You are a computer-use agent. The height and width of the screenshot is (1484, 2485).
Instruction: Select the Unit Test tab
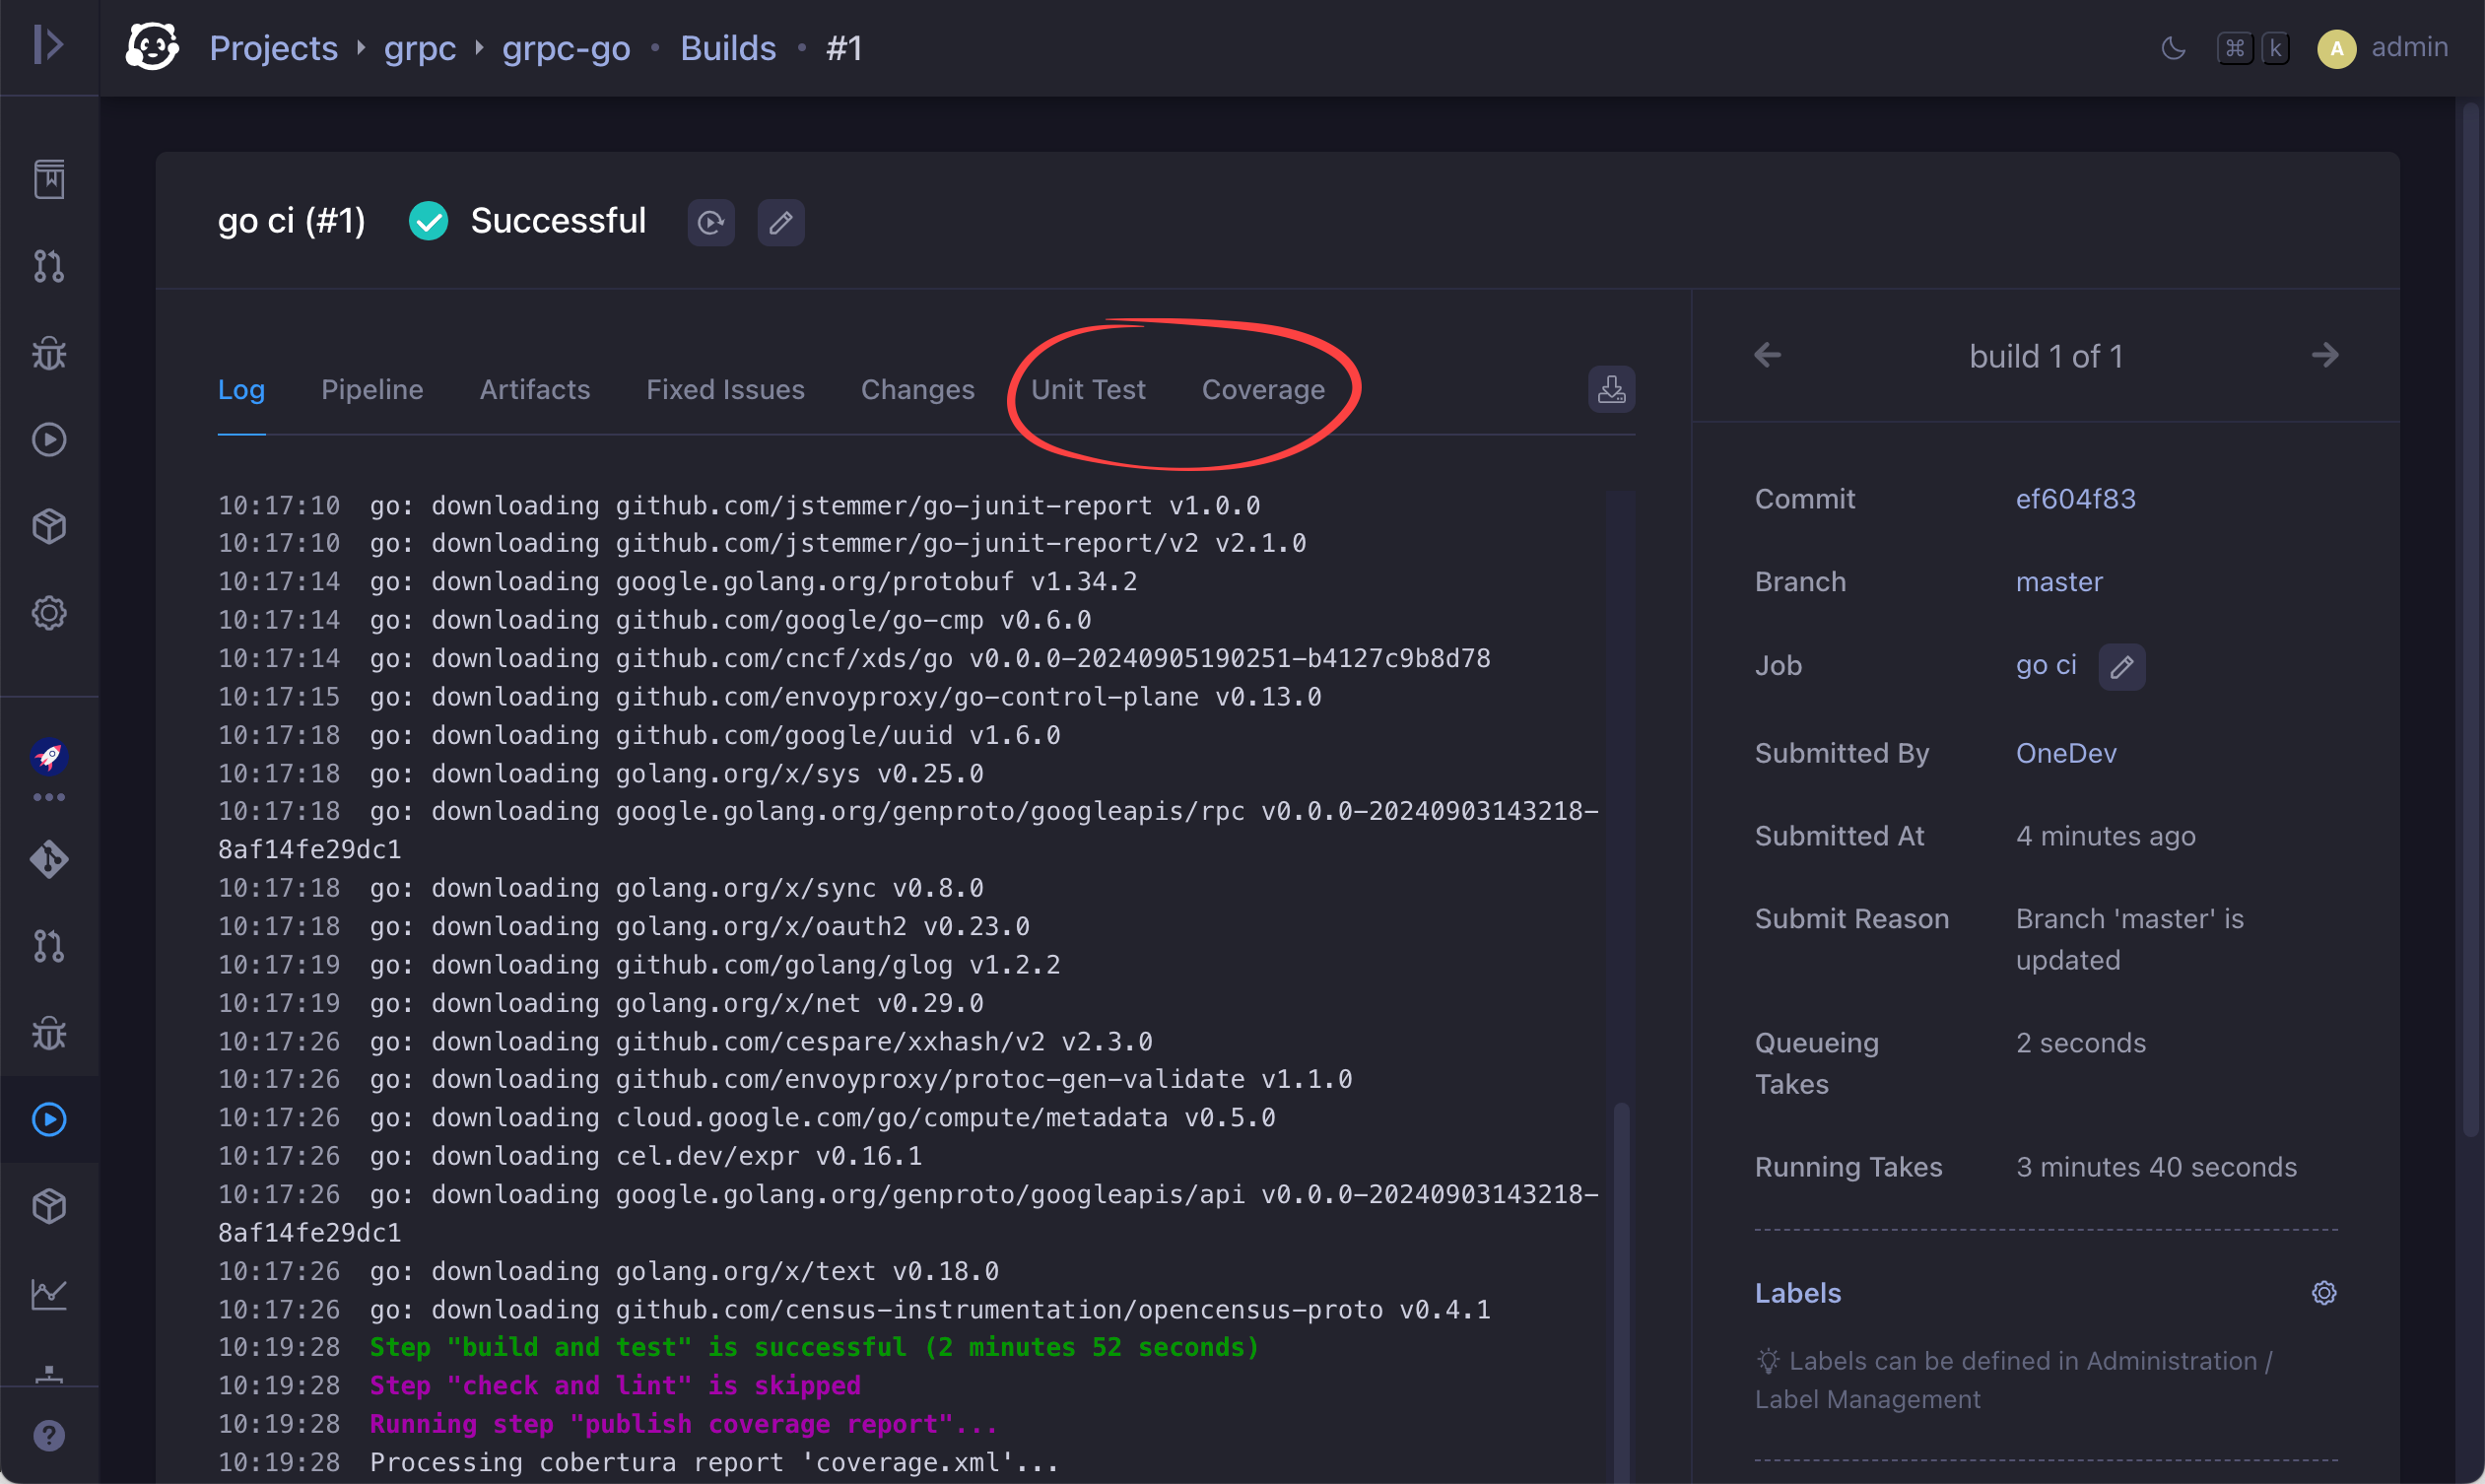[x=1088, y=390]
